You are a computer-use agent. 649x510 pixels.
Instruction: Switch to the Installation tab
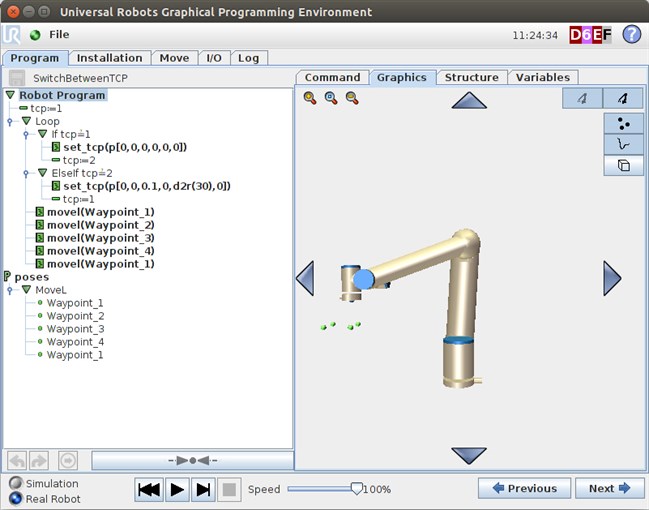click(109, 58)
